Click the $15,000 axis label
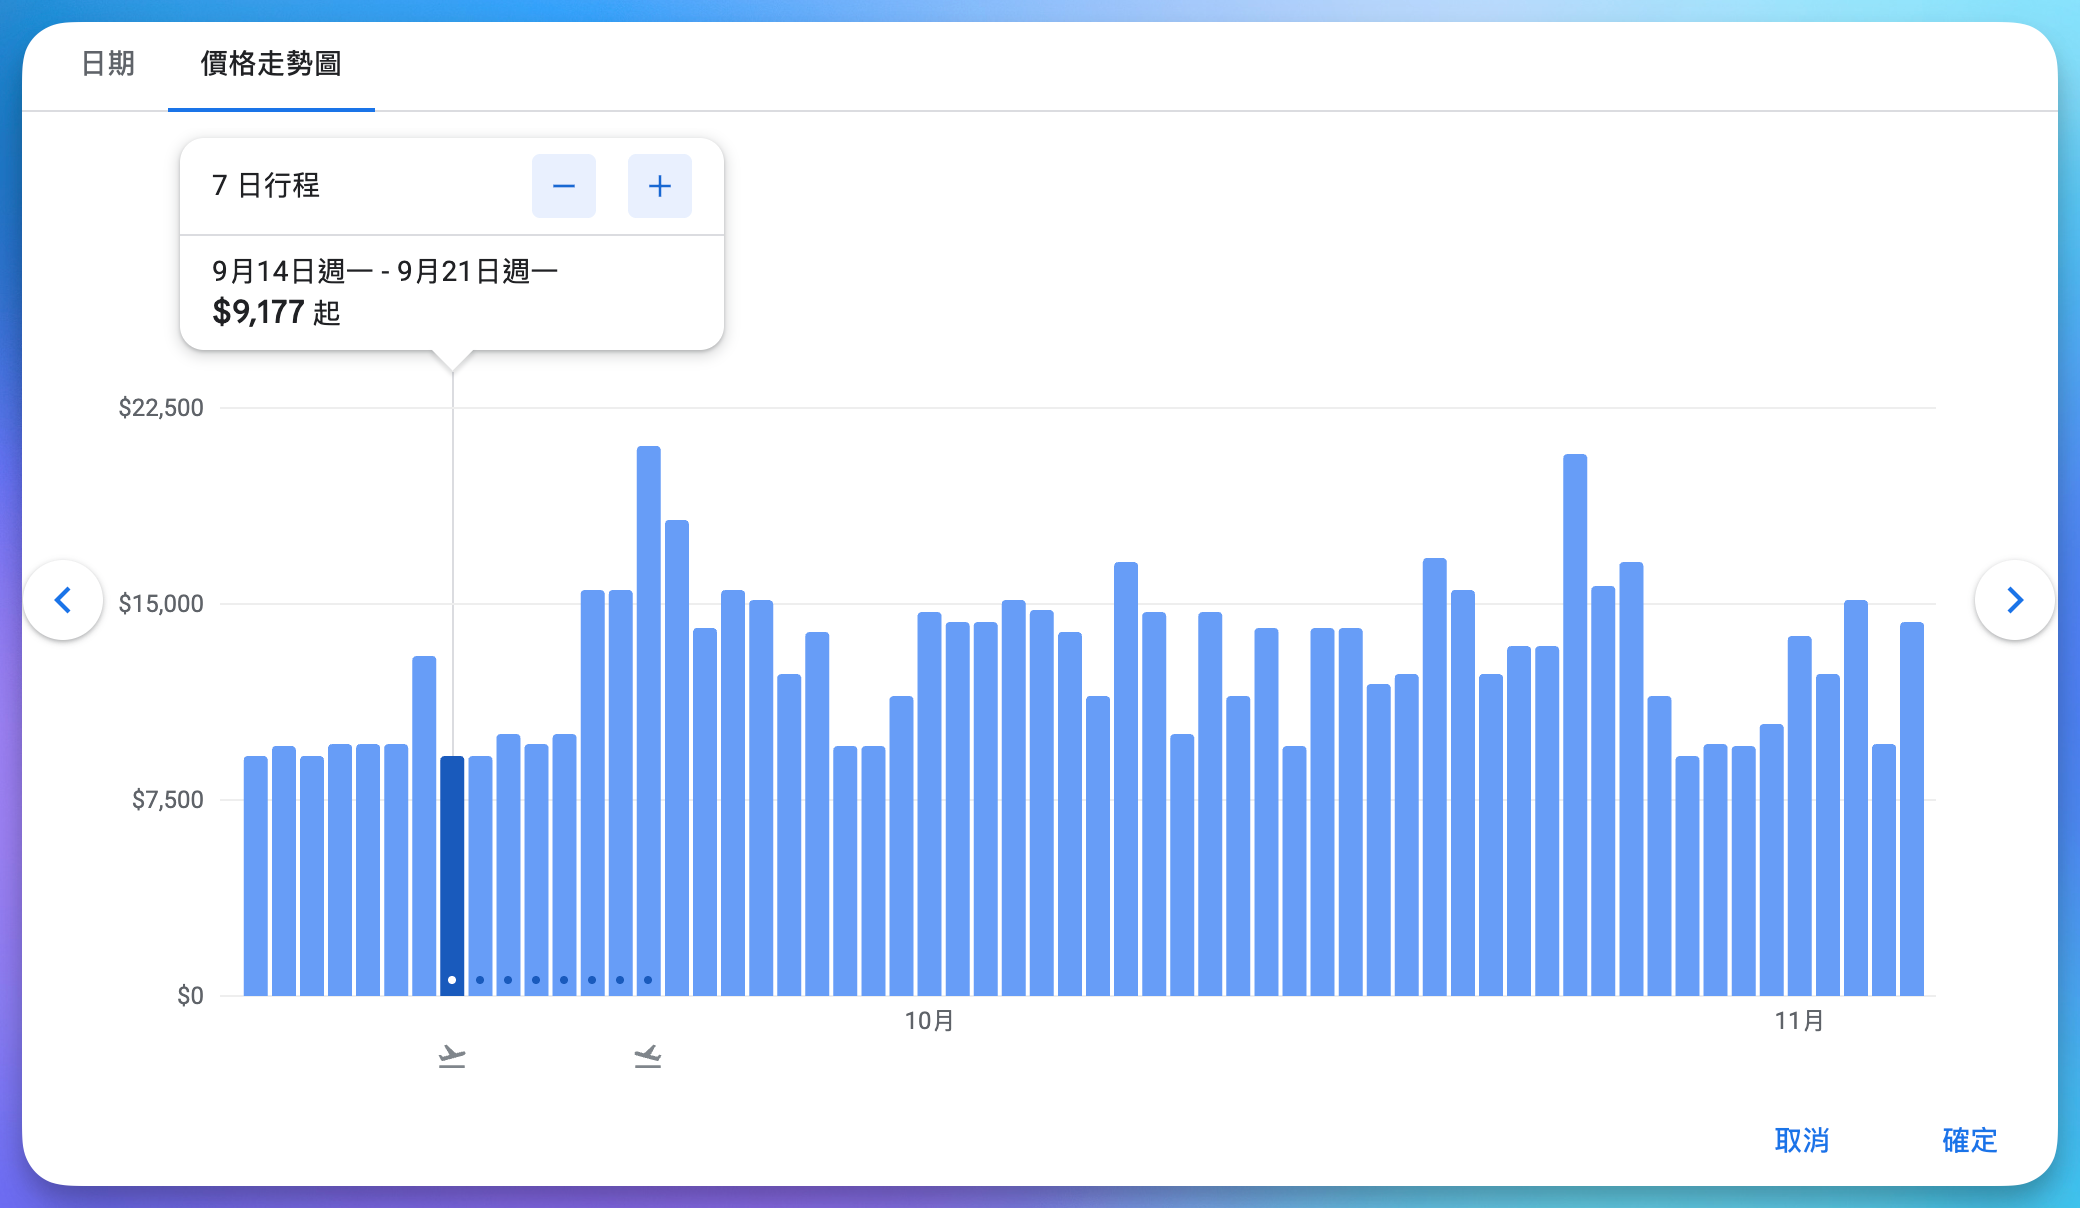Image resolution: width=2080 pixels, height=1208 pixels. tap(161, 604)
